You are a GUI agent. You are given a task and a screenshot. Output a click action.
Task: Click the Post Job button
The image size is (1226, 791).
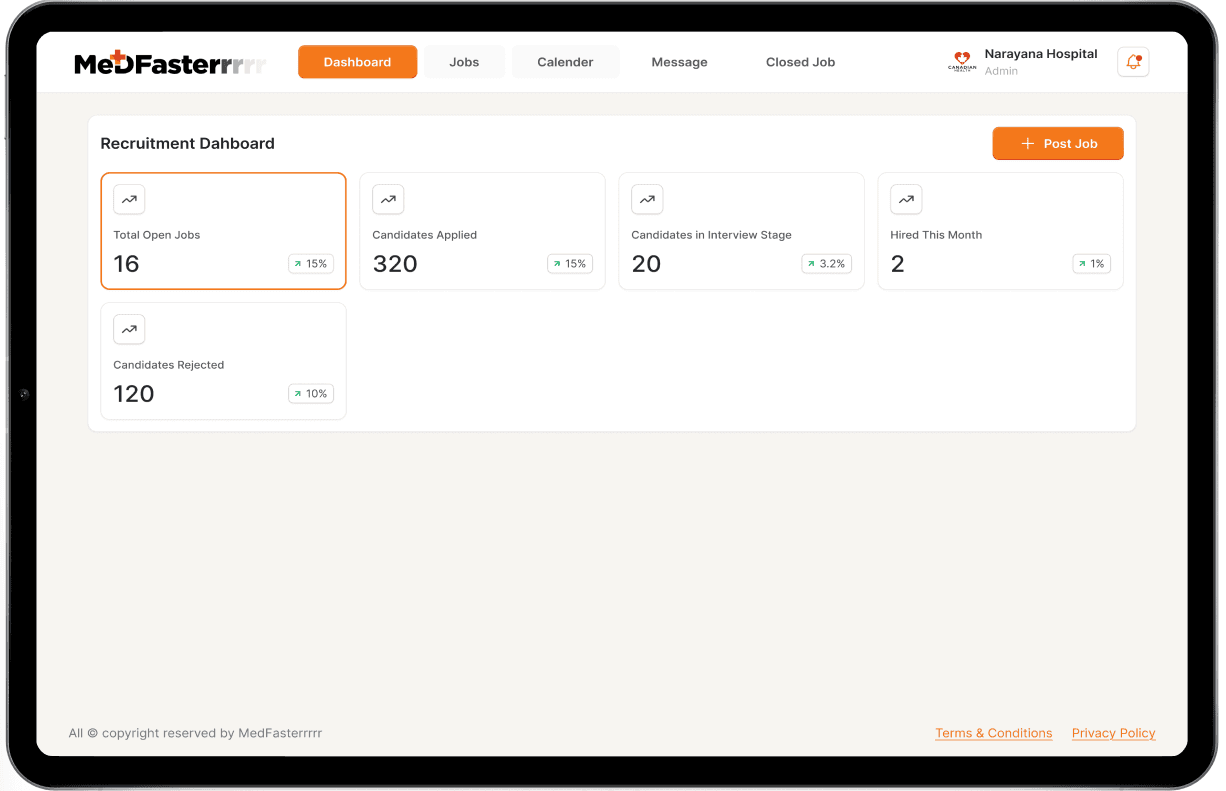[x=1058, y=143]
